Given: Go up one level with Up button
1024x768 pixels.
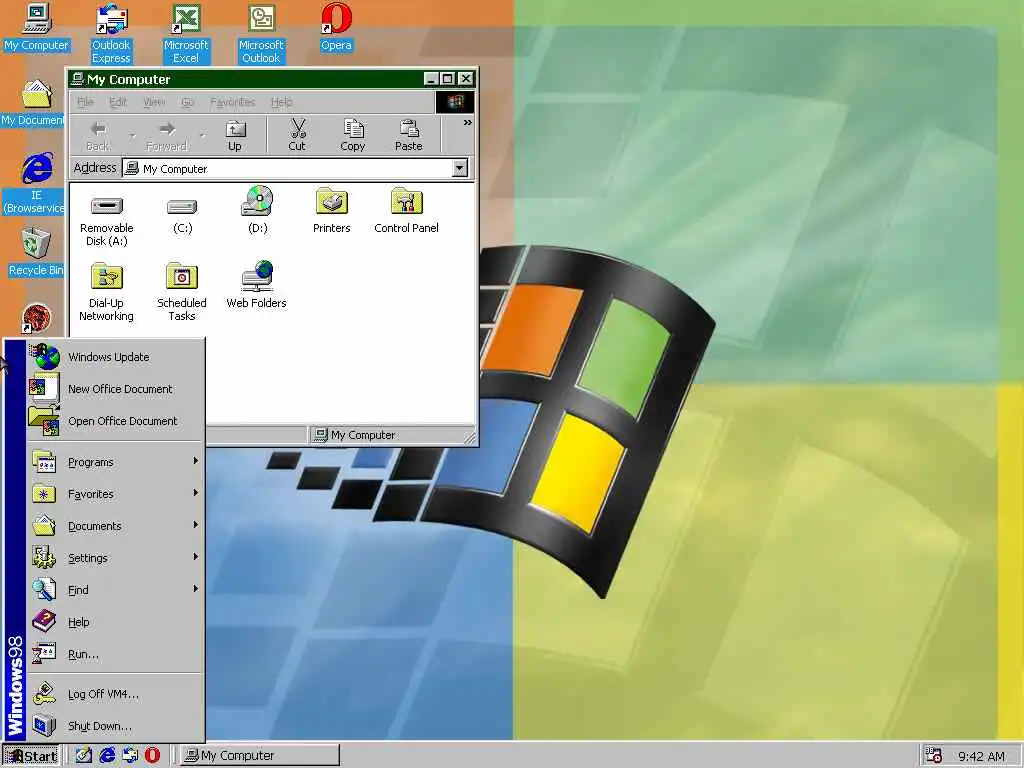Looking at the screenshot, I should click(x=234, y=135).
